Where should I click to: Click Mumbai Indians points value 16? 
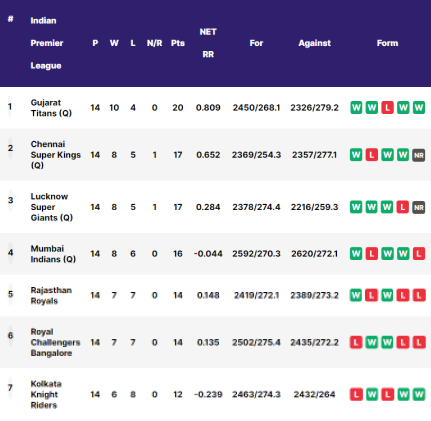coord(178,254)
